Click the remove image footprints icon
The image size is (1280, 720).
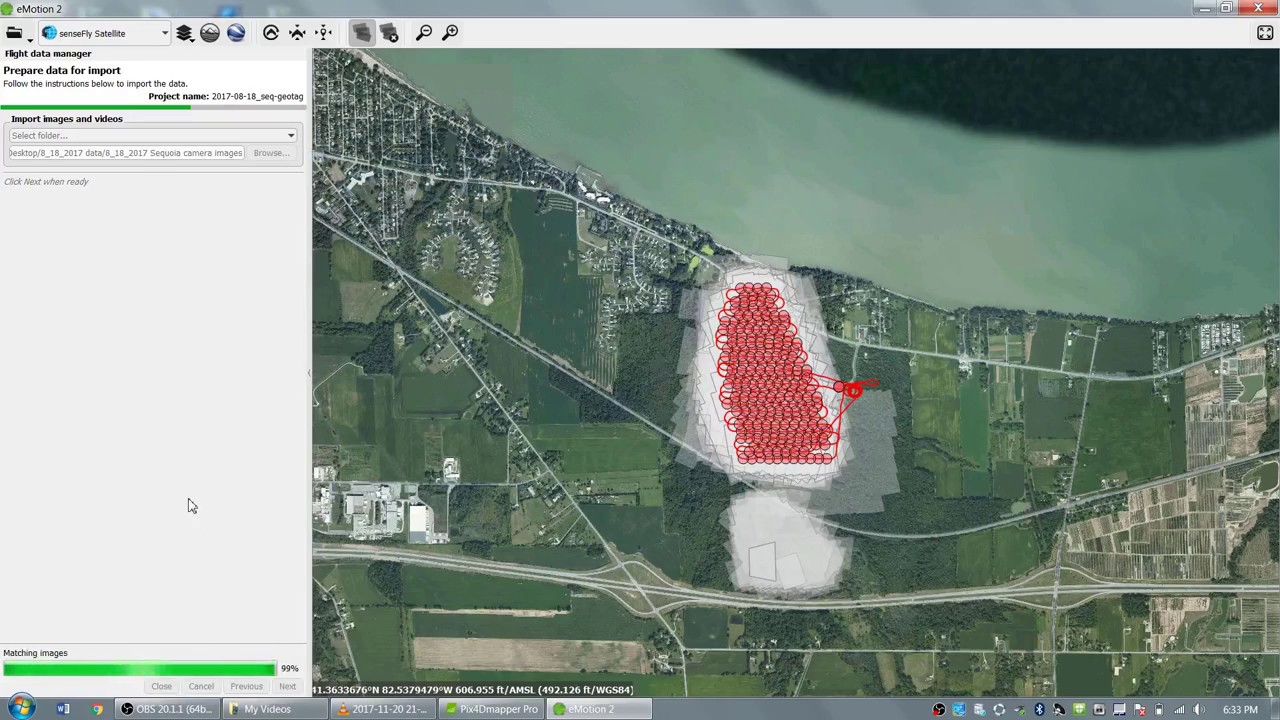pyautogui.click(x=389, y=33)
